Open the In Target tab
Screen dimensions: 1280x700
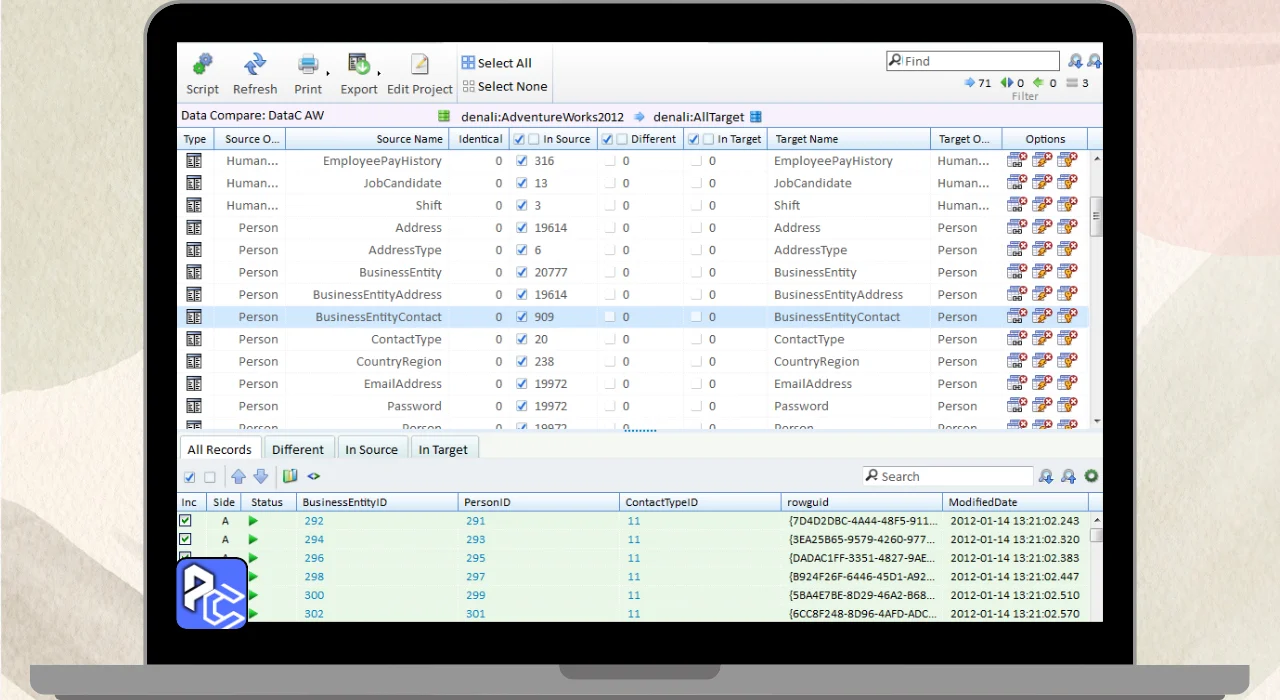(443, 449)
